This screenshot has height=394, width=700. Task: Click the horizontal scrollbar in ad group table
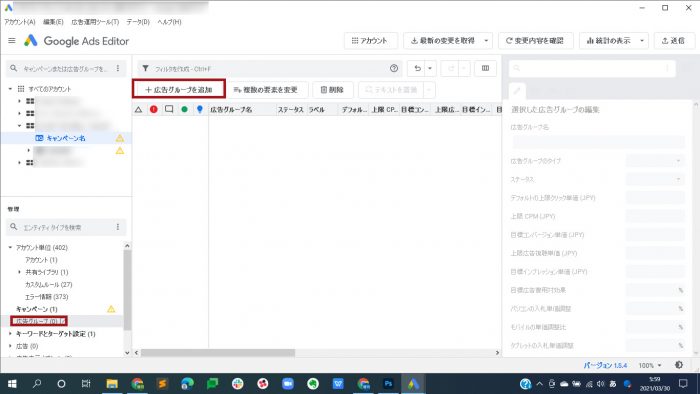click(x=218, y=353)
